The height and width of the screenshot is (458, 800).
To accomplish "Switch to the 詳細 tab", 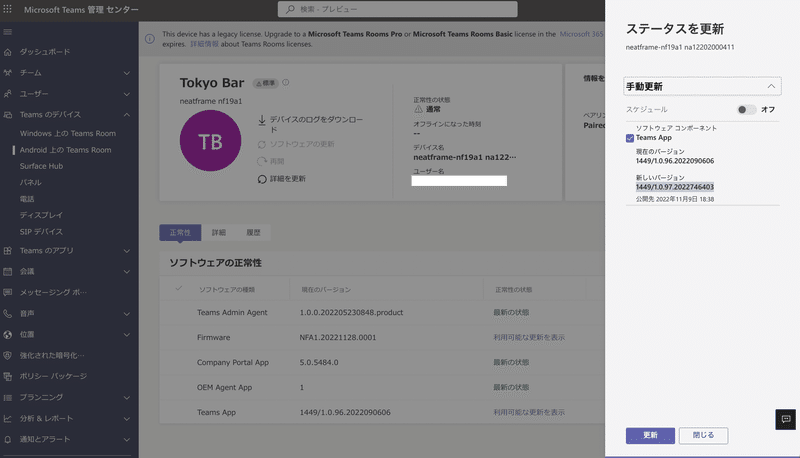I will 218,233.
